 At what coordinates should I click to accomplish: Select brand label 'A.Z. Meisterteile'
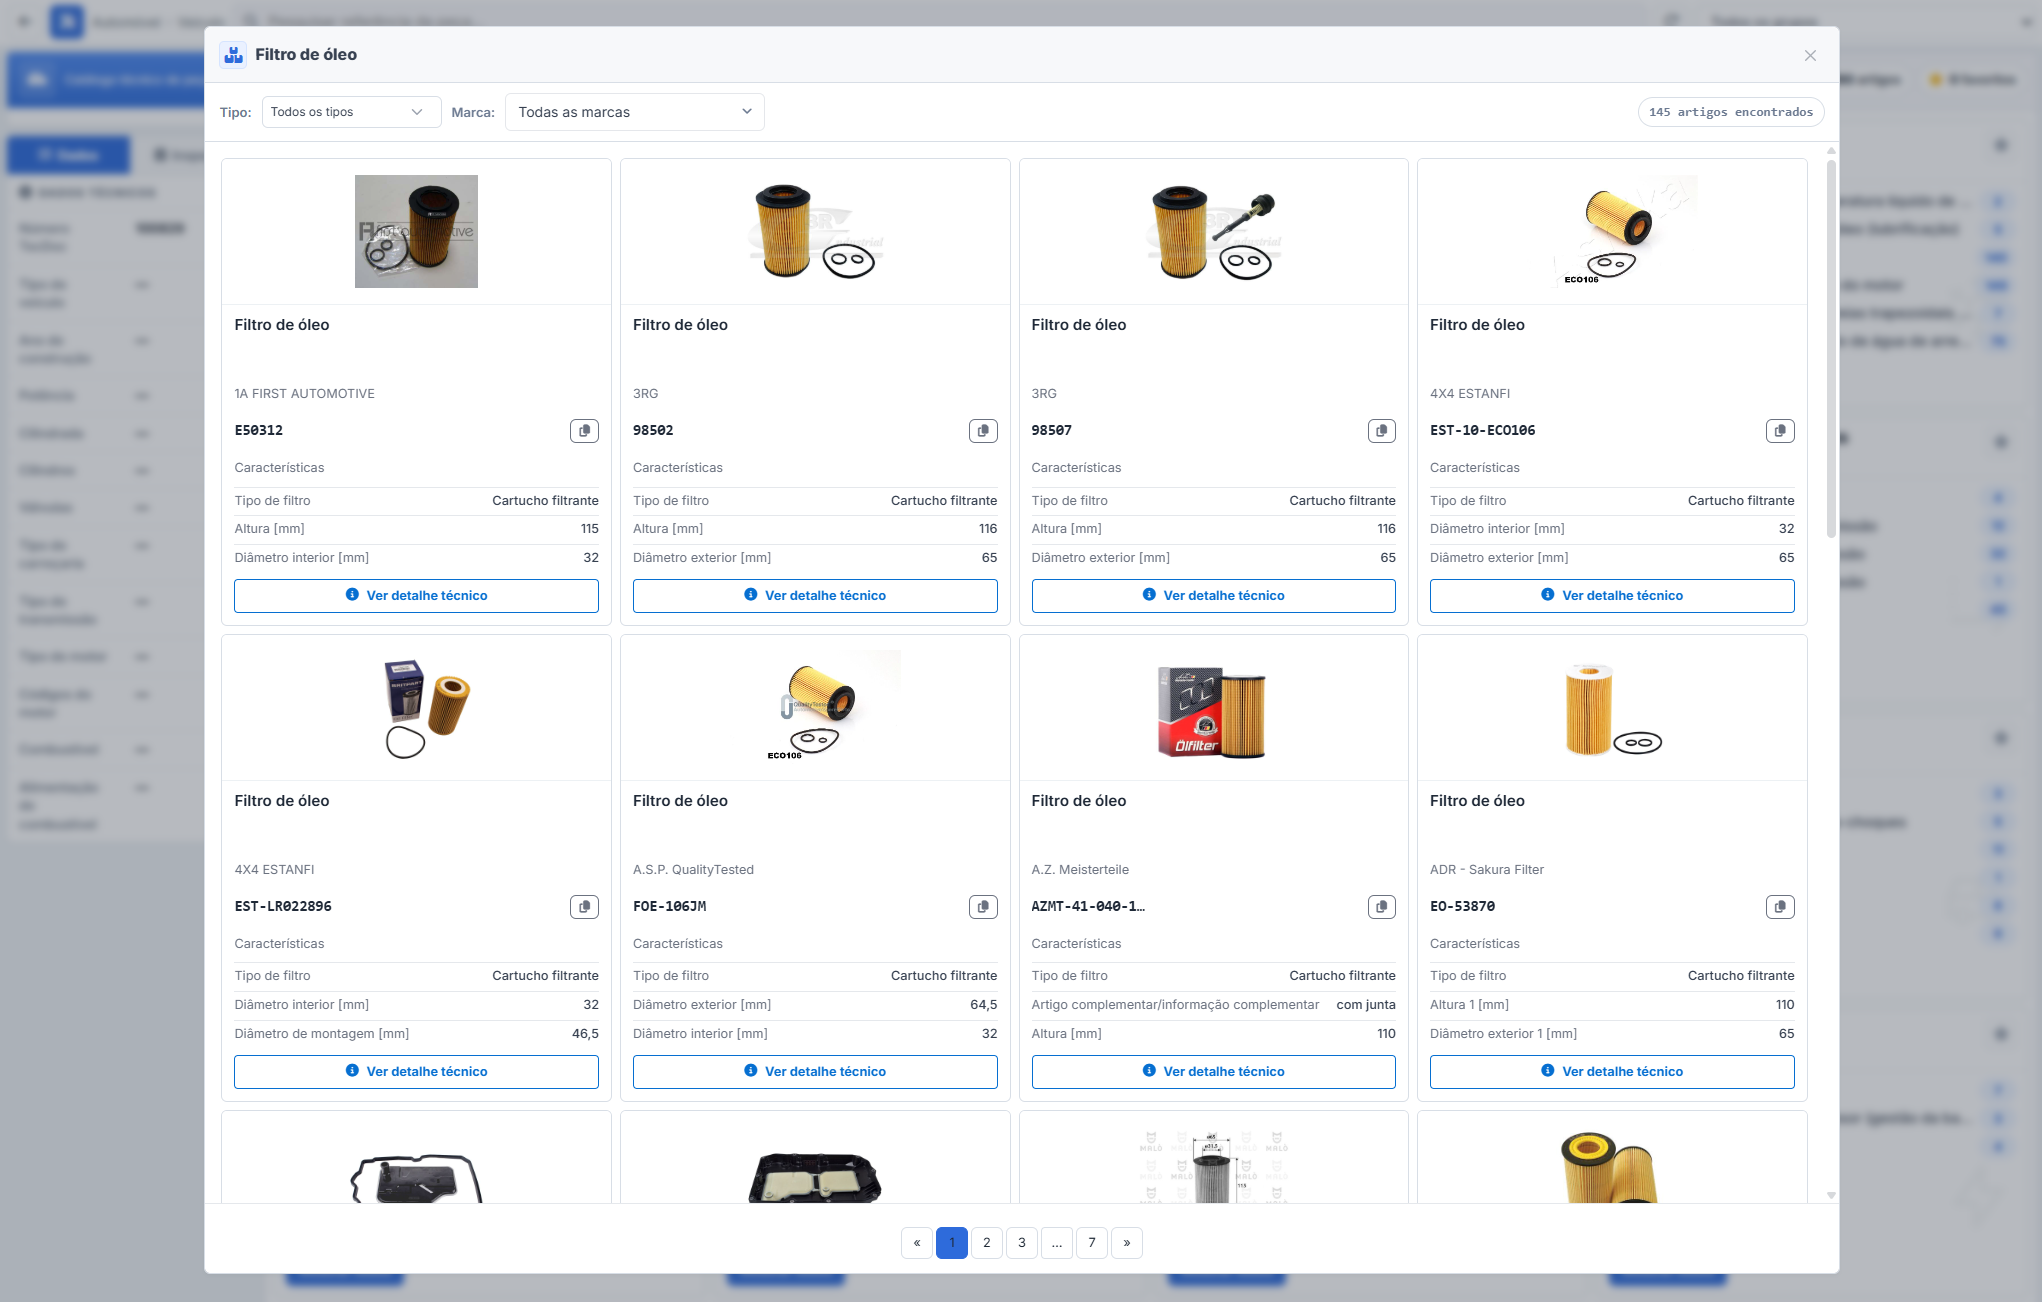(x=1080, y=870)
